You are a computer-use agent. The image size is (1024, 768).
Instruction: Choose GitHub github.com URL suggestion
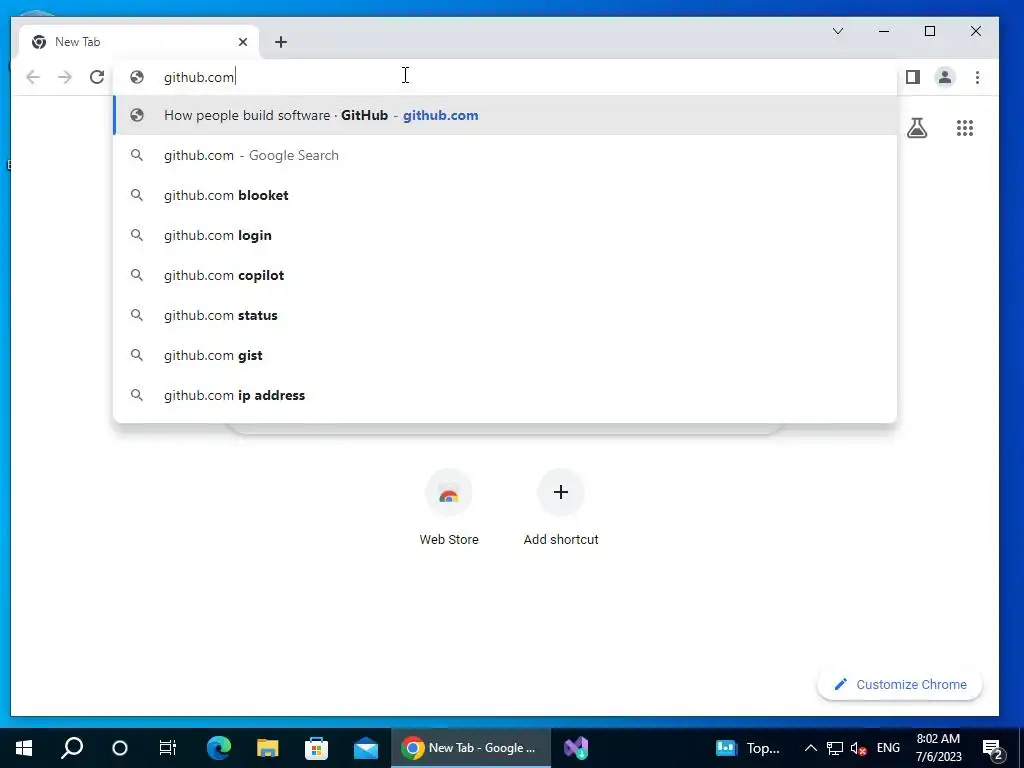pyautogui.click(x=505, y=116)
